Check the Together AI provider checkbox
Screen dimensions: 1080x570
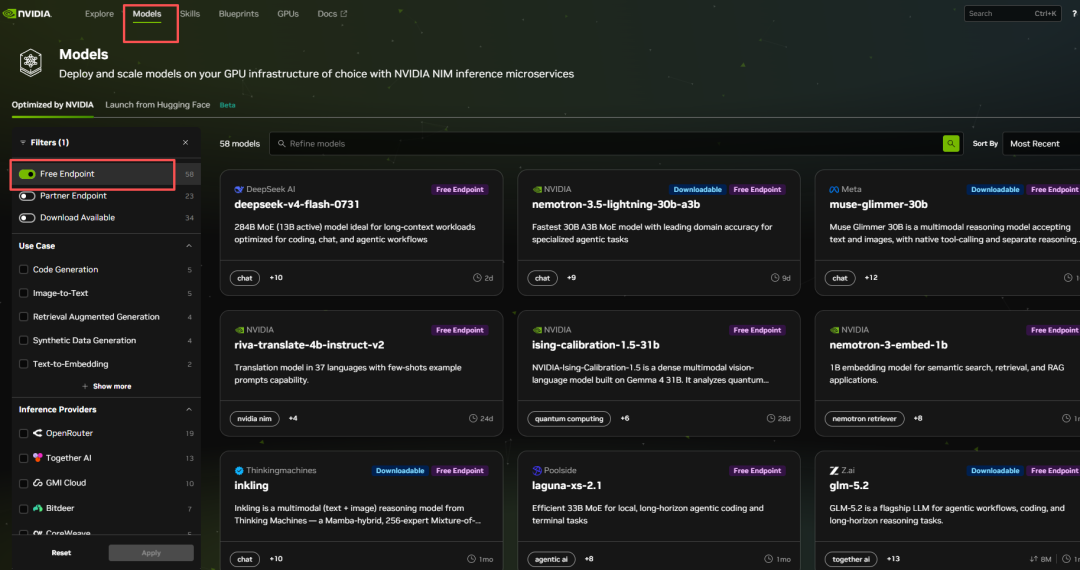click(23, 458)
